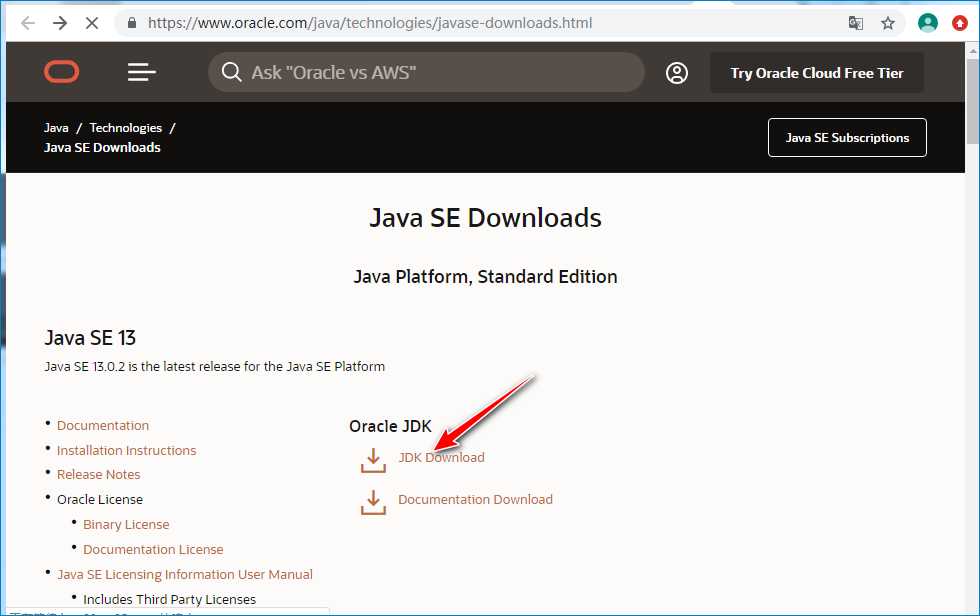Viewport: 980px width, 616px height.
Task: Go to the Technologies breadcrumb
Action: click(x=126, y=127)
